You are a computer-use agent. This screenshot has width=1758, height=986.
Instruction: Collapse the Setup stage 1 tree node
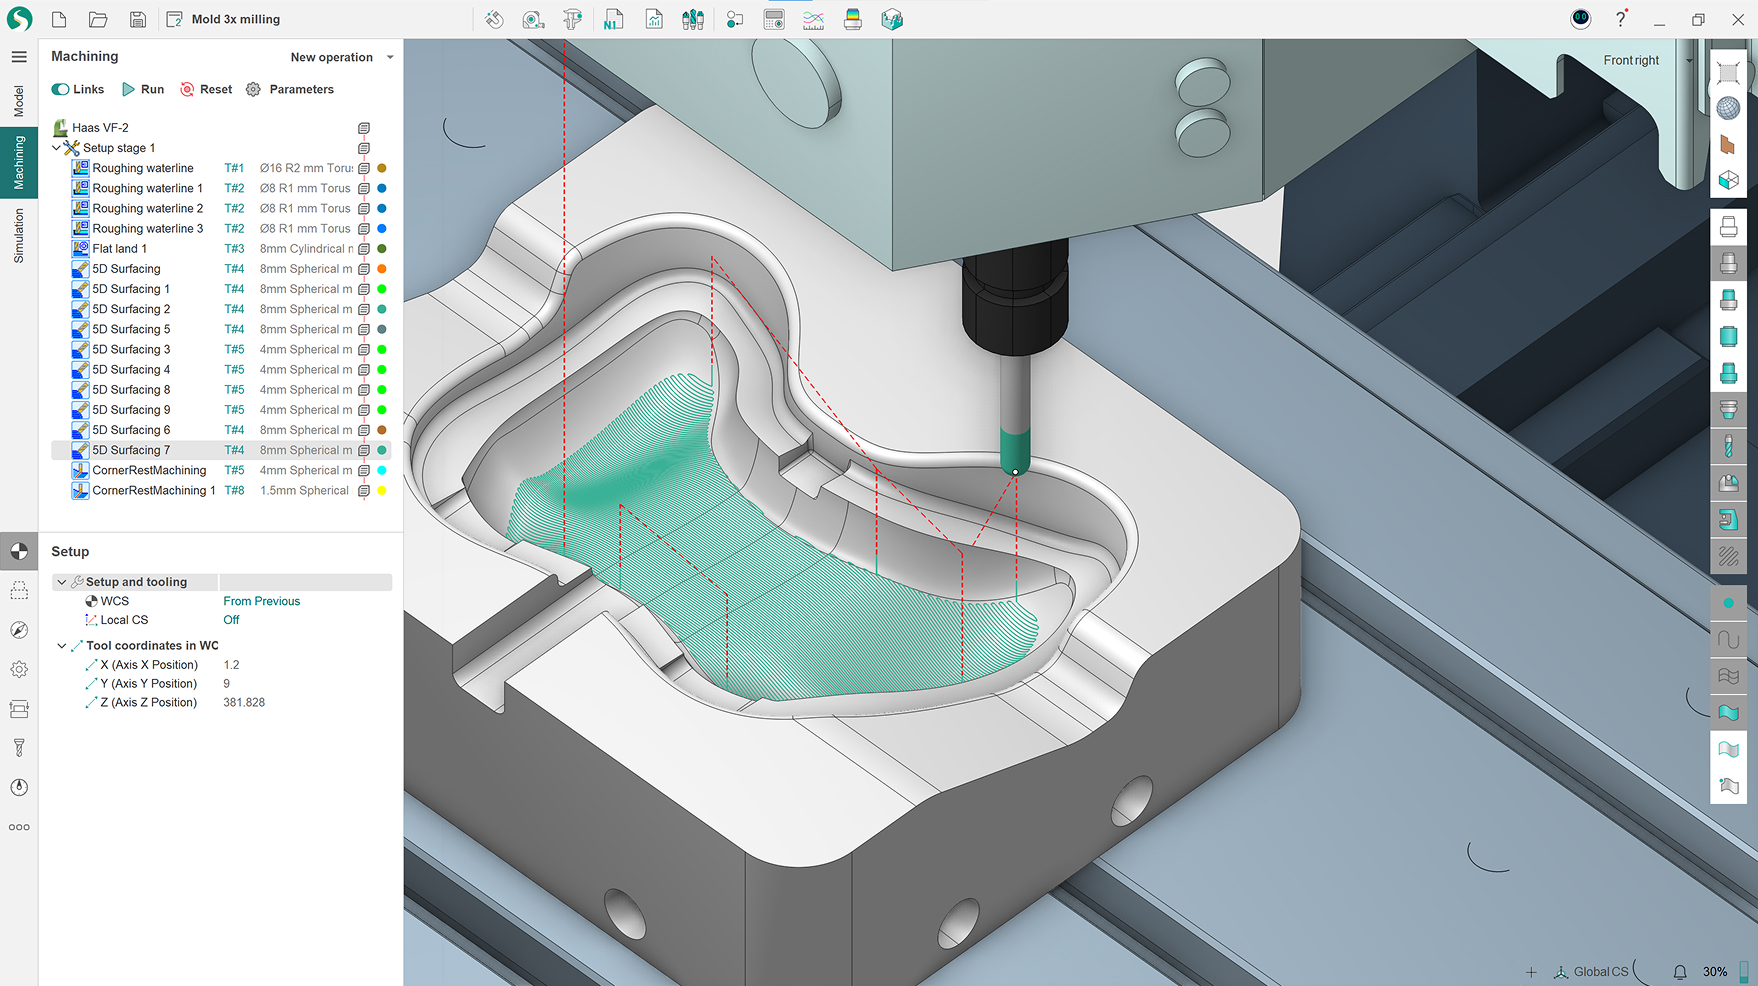pyautogui.click(x=56, y=147)
